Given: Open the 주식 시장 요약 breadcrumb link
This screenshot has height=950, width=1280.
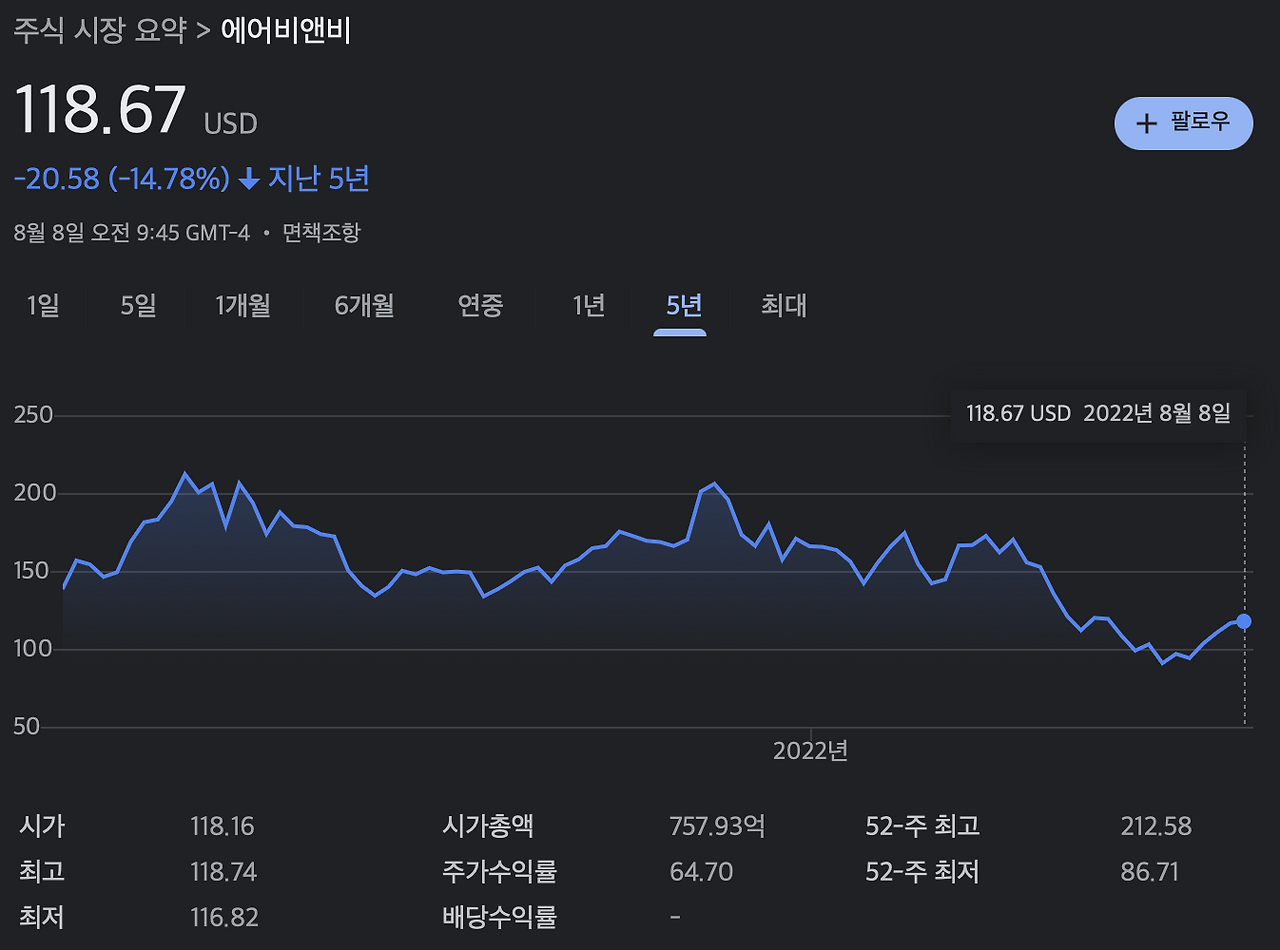Looking at the screenshot, I should [x=100, y=29].
